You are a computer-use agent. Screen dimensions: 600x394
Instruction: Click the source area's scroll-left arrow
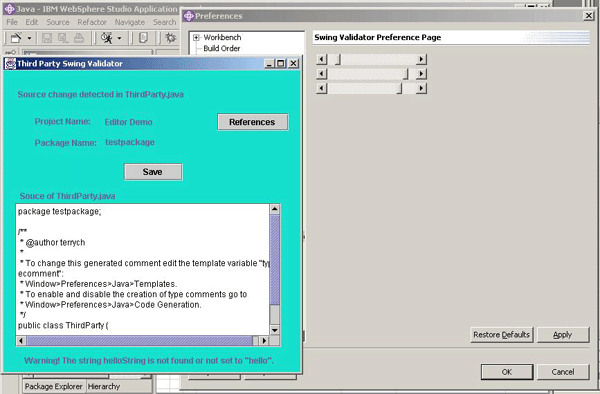[21, 340]
